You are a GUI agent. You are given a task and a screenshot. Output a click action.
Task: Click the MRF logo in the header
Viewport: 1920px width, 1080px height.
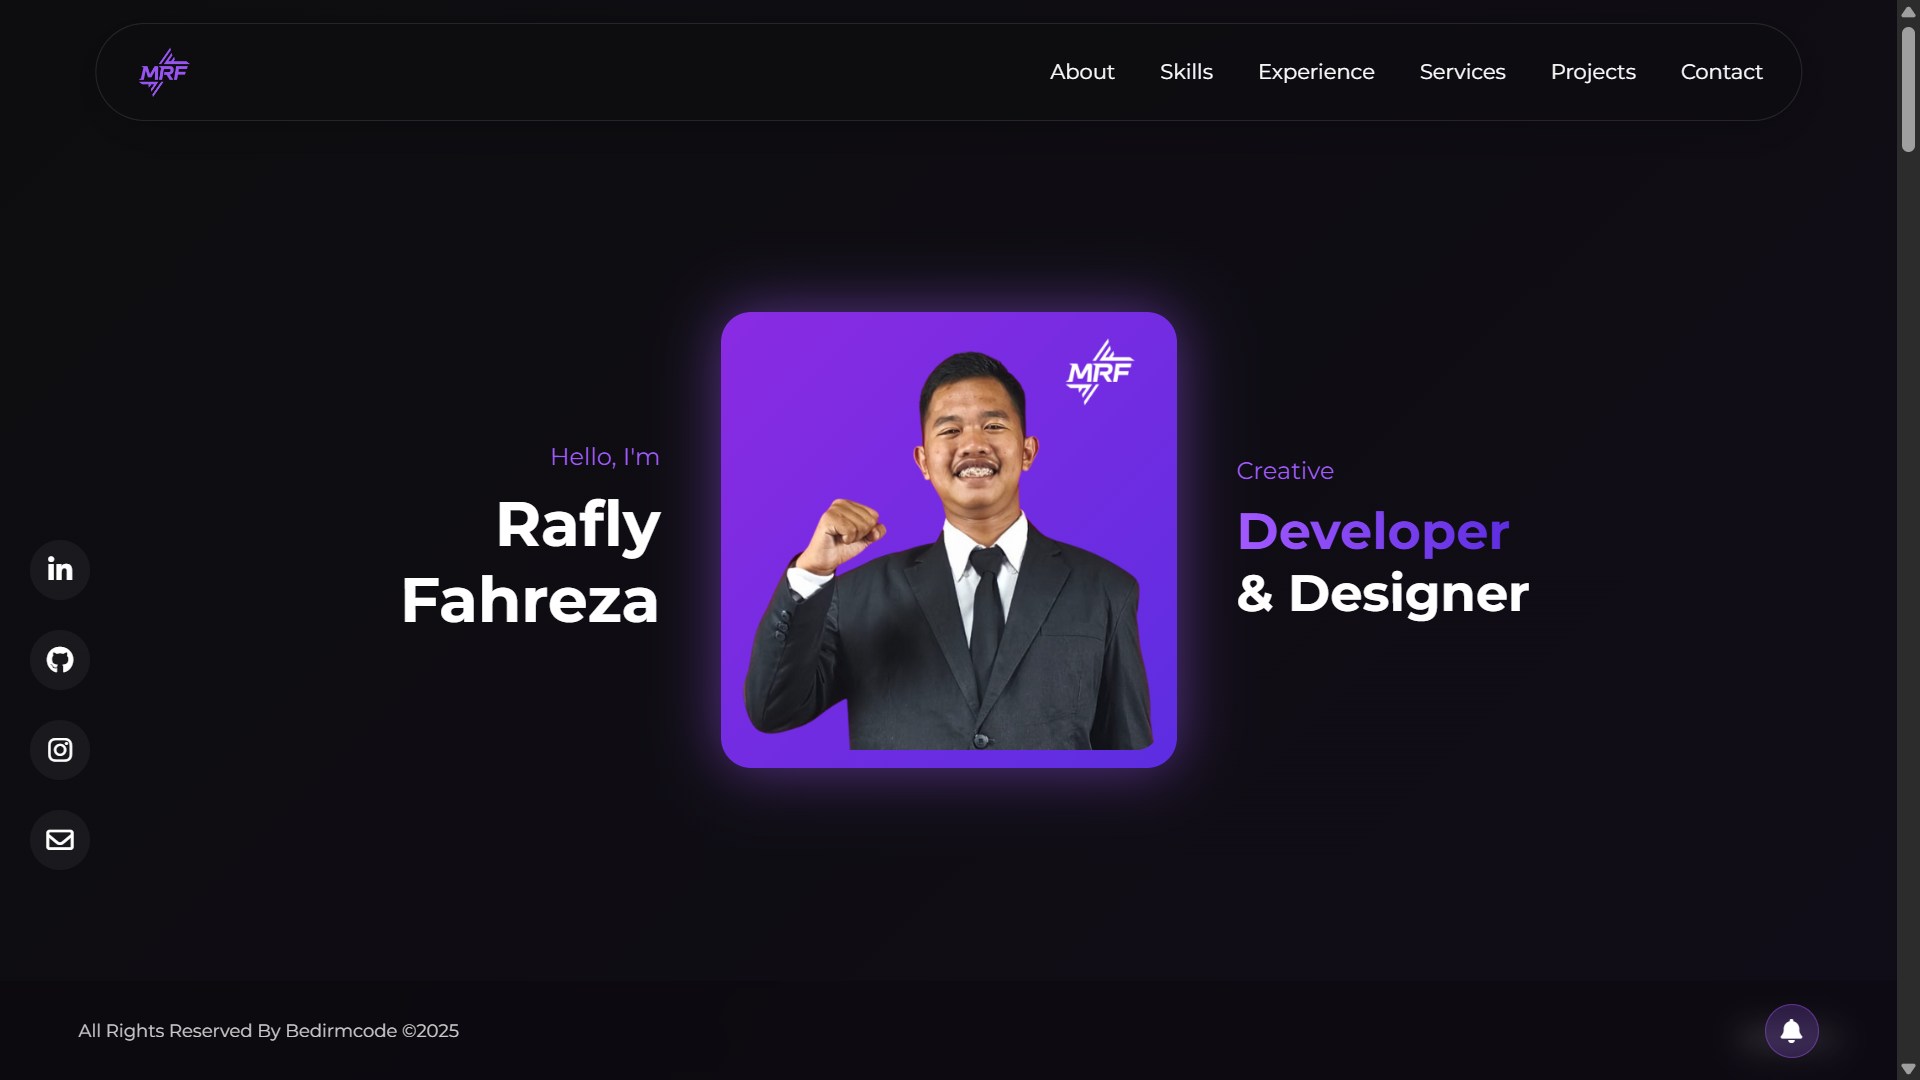[163, 71]
